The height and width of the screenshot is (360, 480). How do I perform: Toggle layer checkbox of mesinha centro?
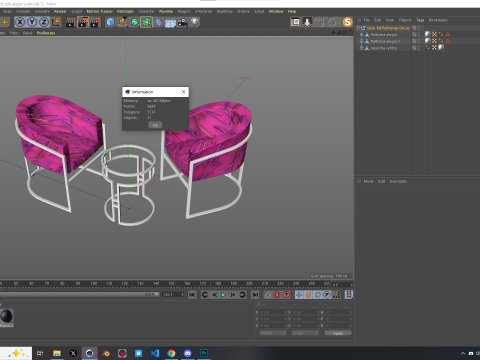click(x=414, y=48)
